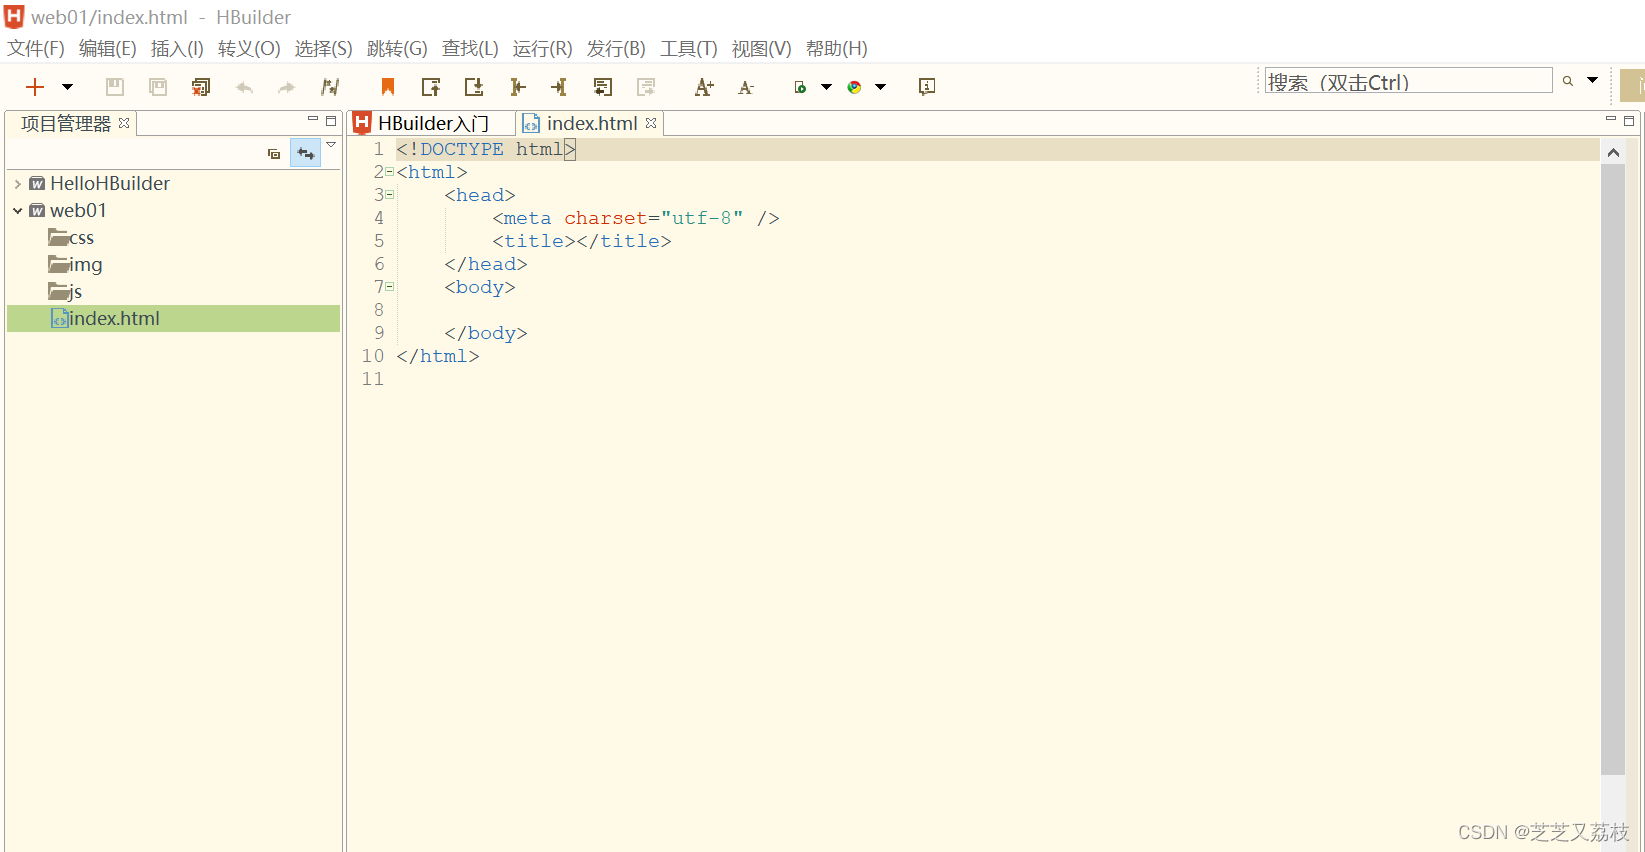Select the css folder
Image resolution: width=1645 pixels, height=852 pixels.
click(71, 238)
